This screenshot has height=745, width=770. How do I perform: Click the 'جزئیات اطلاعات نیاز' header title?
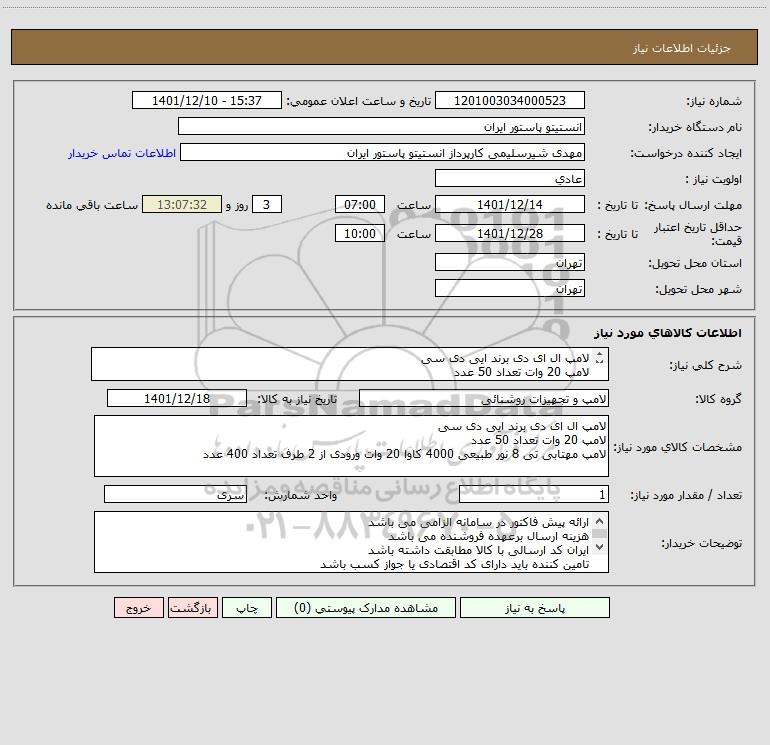coord(682,48)
